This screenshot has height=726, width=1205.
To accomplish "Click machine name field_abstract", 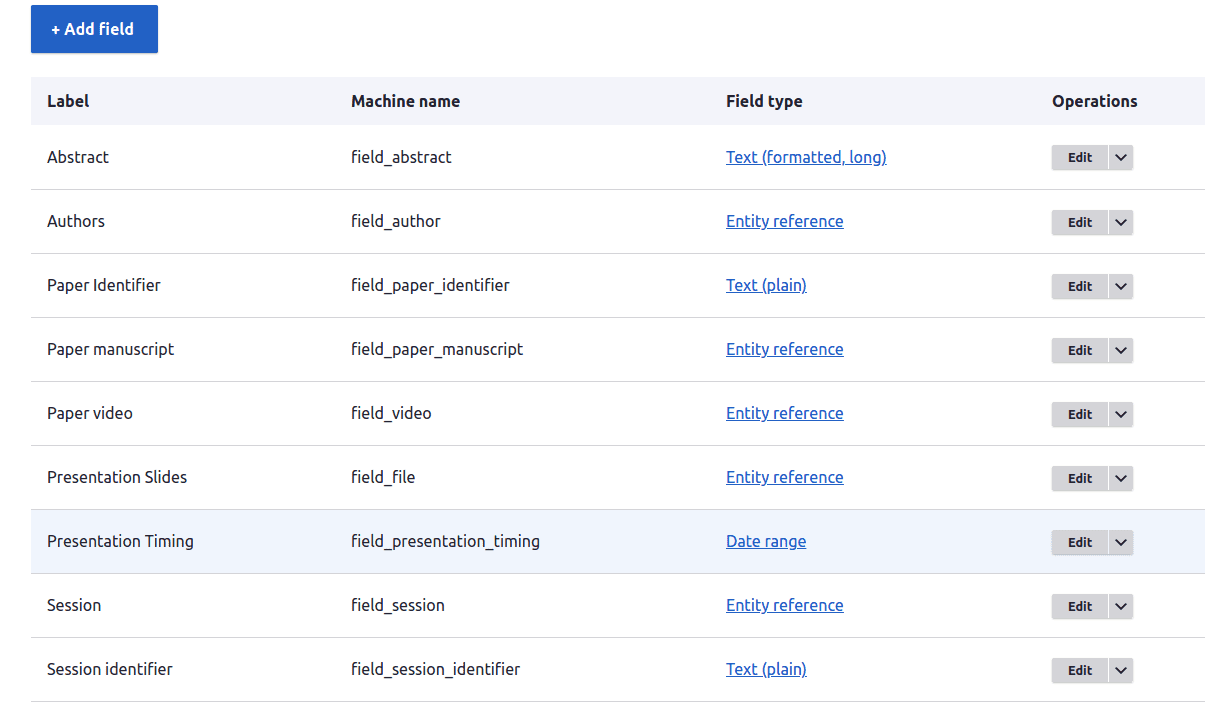I will tap(401, 157).
